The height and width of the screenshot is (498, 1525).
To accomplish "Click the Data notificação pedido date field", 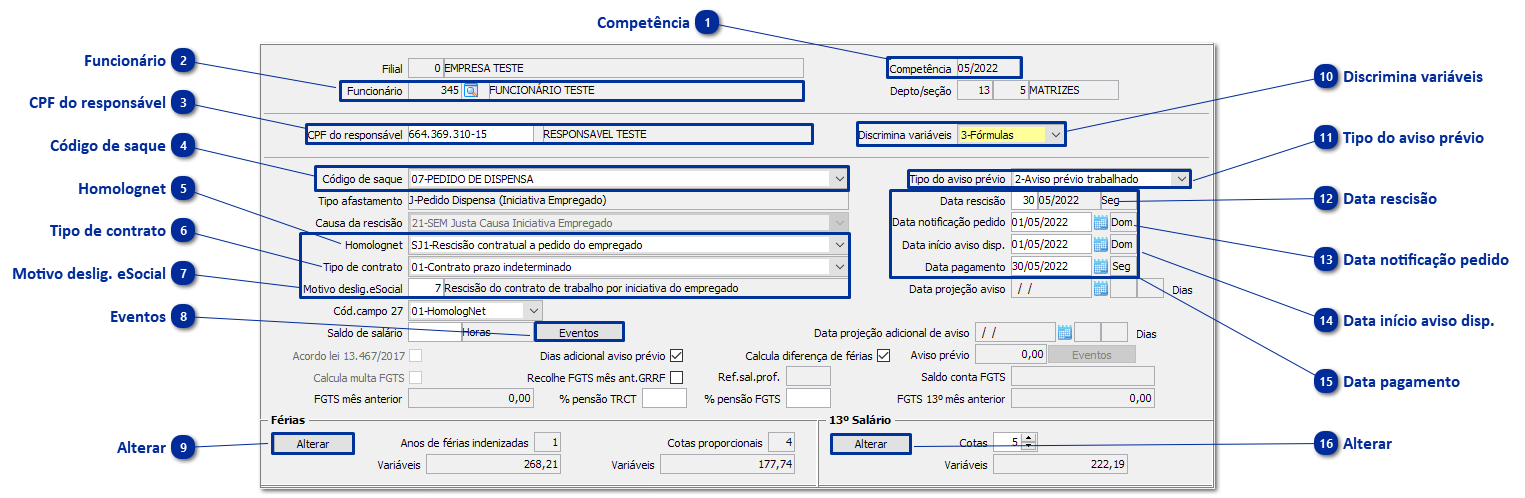I will [x=1051, y=222].
